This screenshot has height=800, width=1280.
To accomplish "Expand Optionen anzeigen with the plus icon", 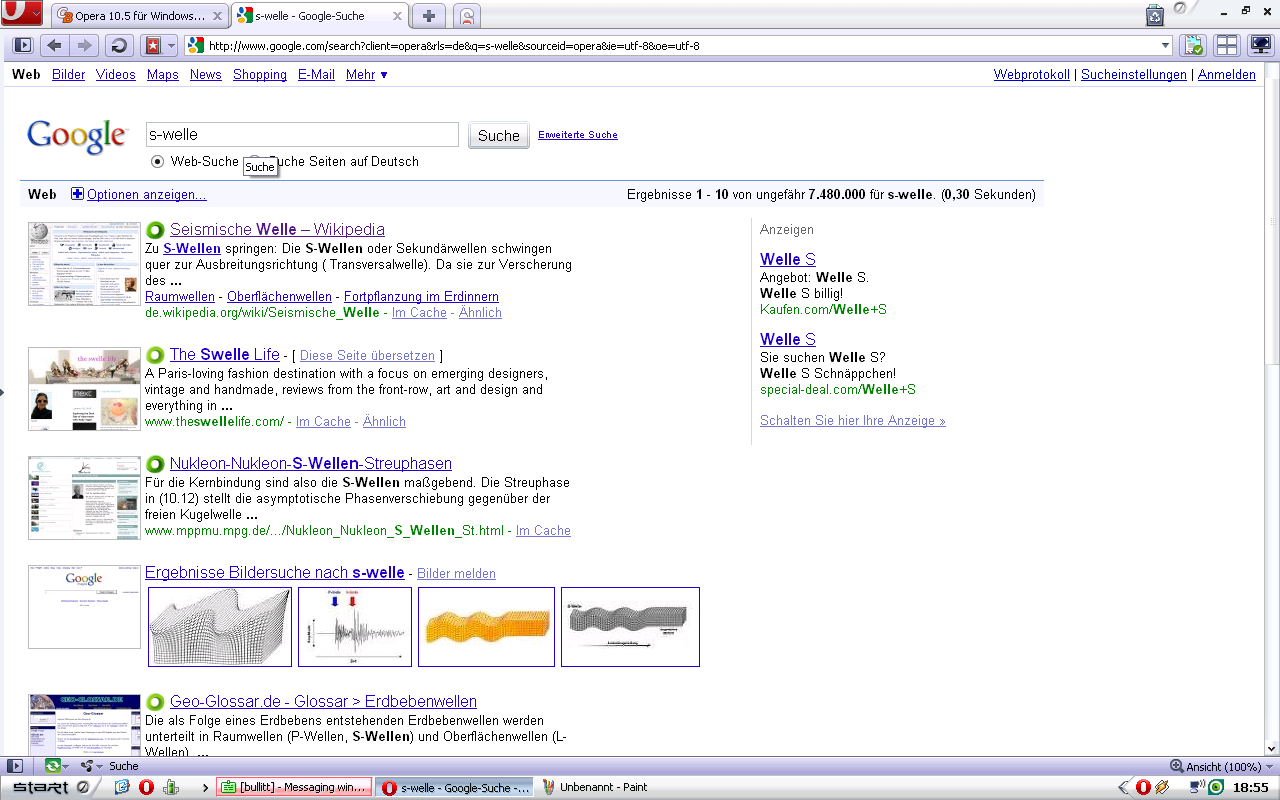I will [x=77, y=194].
